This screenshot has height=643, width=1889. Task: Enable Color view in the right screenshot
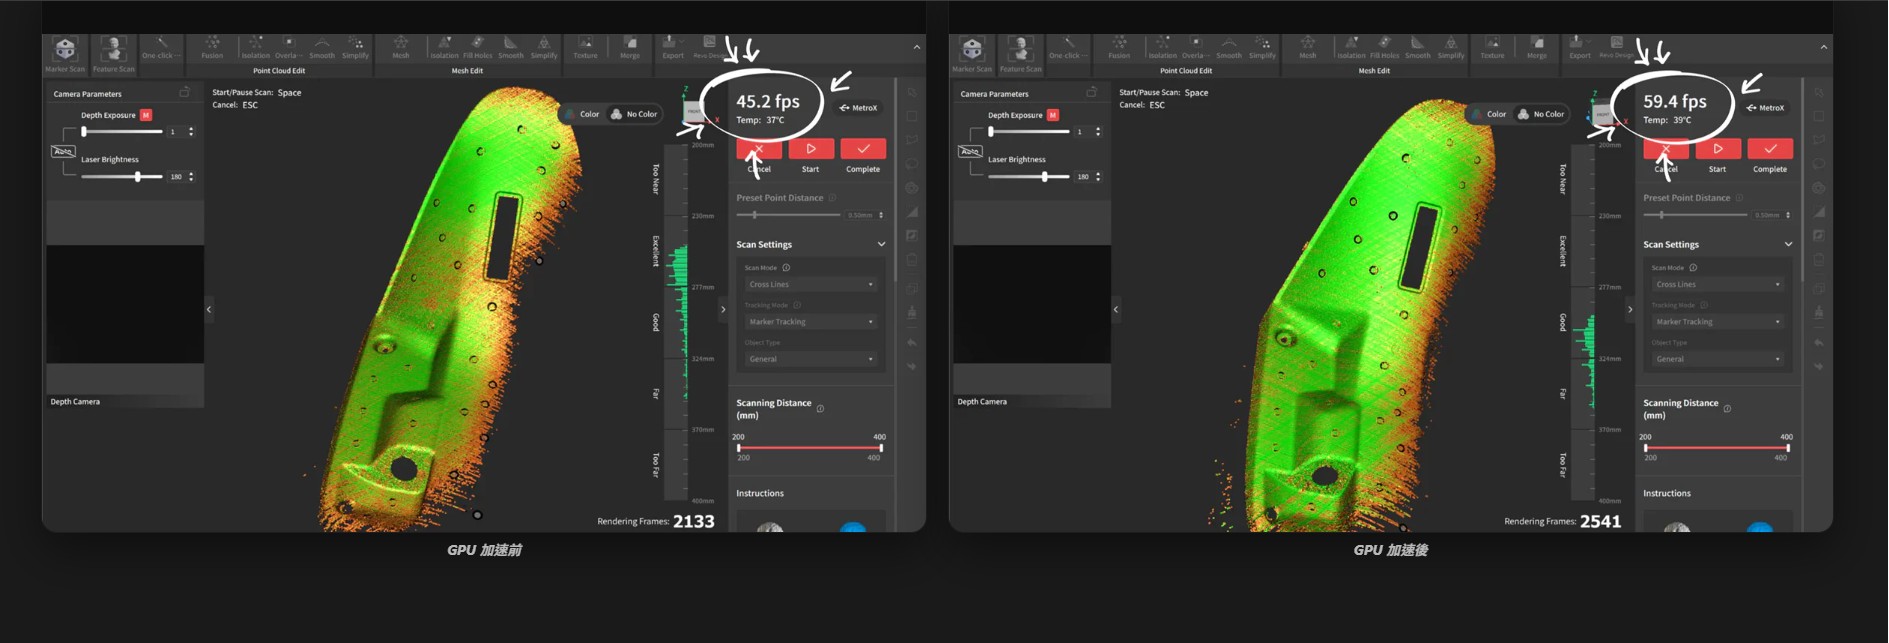click(1488, 114)
